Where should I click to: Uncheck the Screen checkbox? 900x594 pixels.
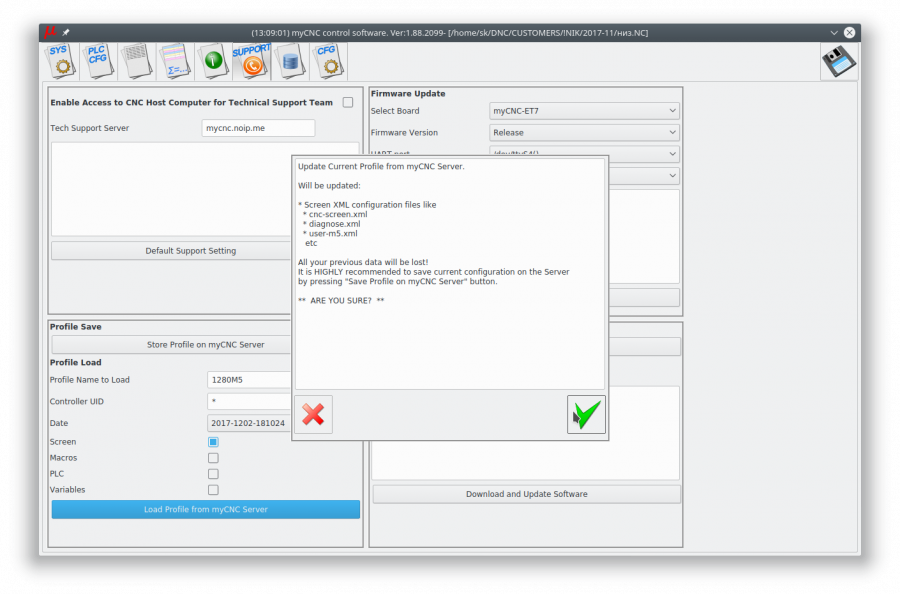pos(213,442)
